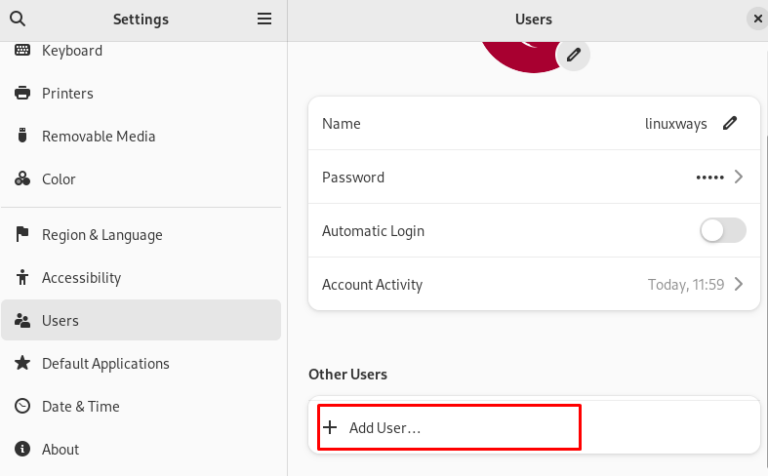
Task: Open the hamburger menu in Settings
Action: [x=264, y=19]
